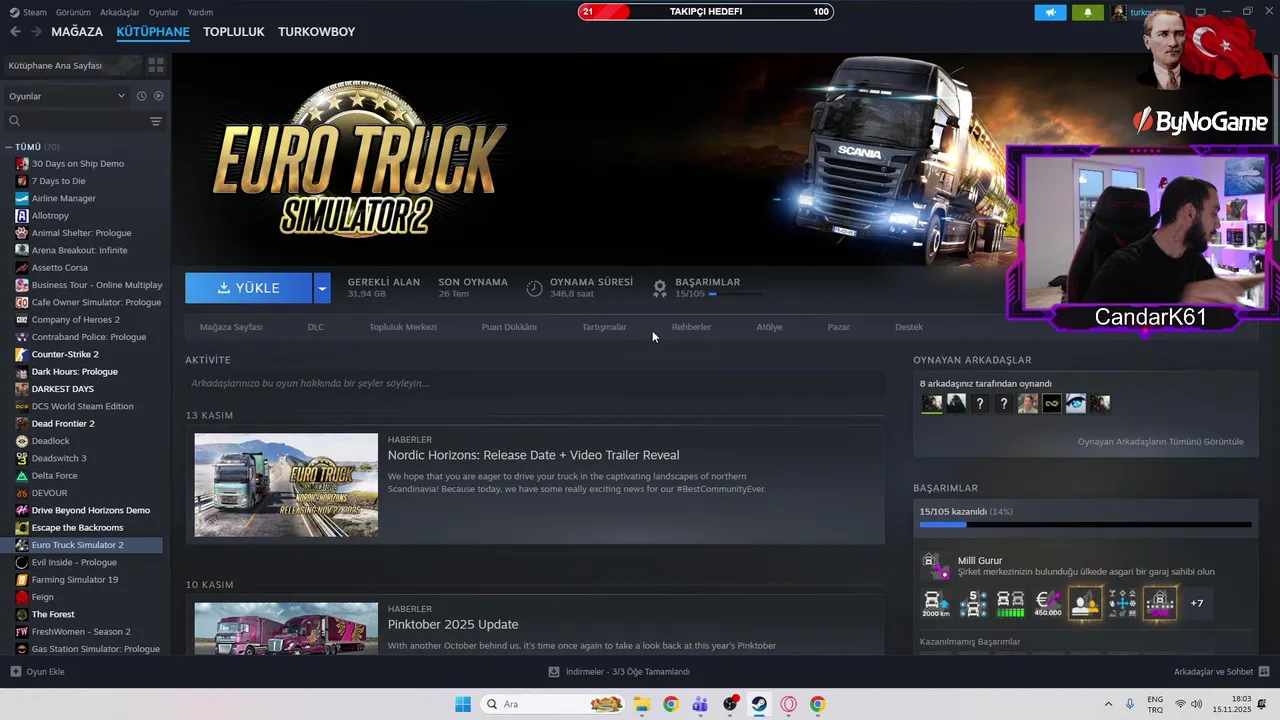Open Microsoft Teams from the taskbar

[x=701, y=704]
